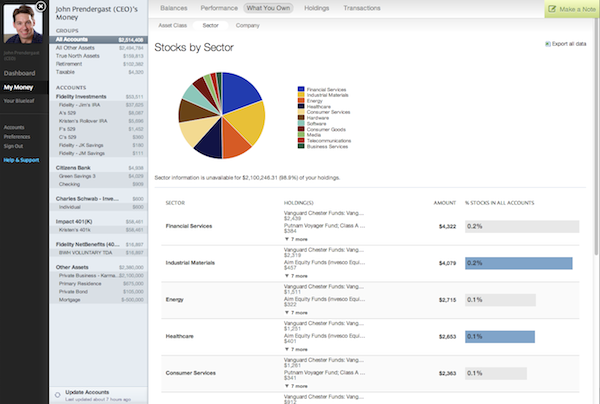The width and height of the screenshot is (600, 404).
Task: Go to Dashboard in the sidebar
Action: [19, 74]
